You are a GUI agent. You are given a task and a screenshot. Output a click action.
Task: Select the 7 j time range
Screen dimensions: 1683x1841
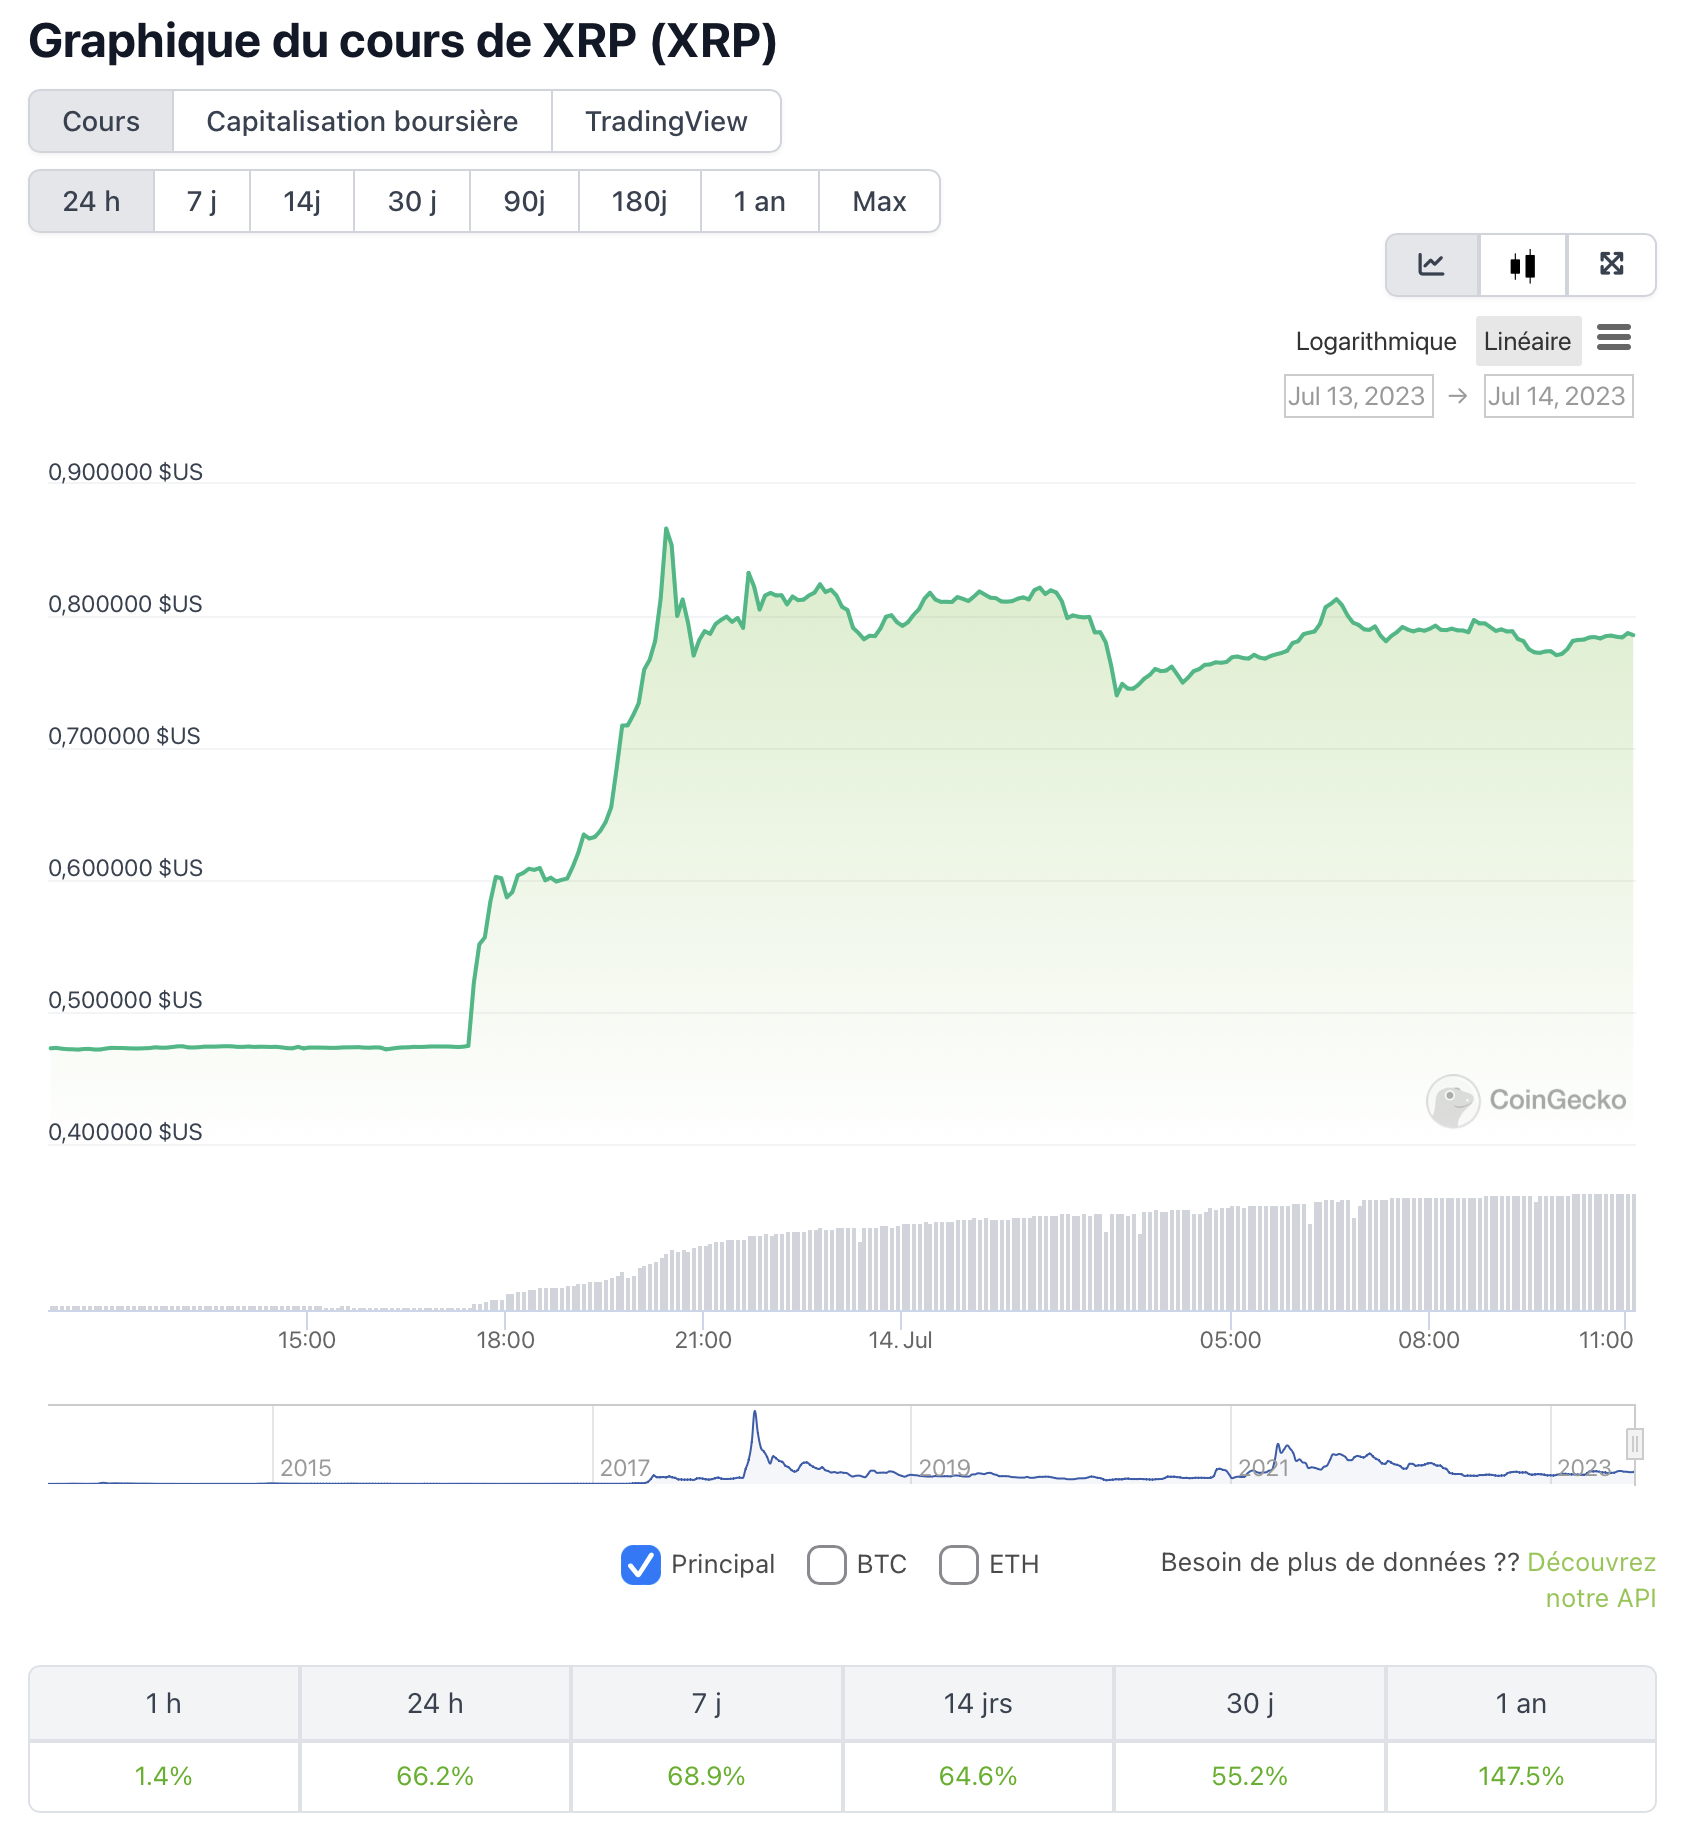click(202, 202)
